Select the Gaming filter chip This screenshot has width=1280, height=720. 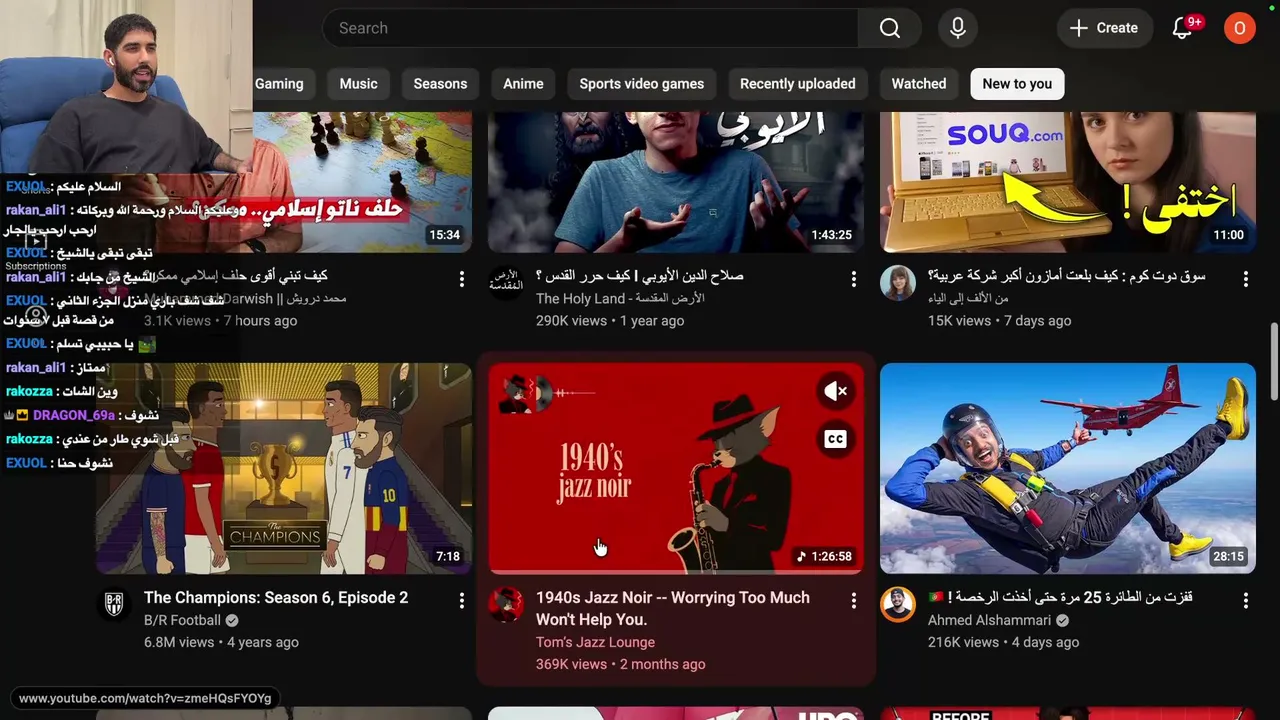(279, 84)
